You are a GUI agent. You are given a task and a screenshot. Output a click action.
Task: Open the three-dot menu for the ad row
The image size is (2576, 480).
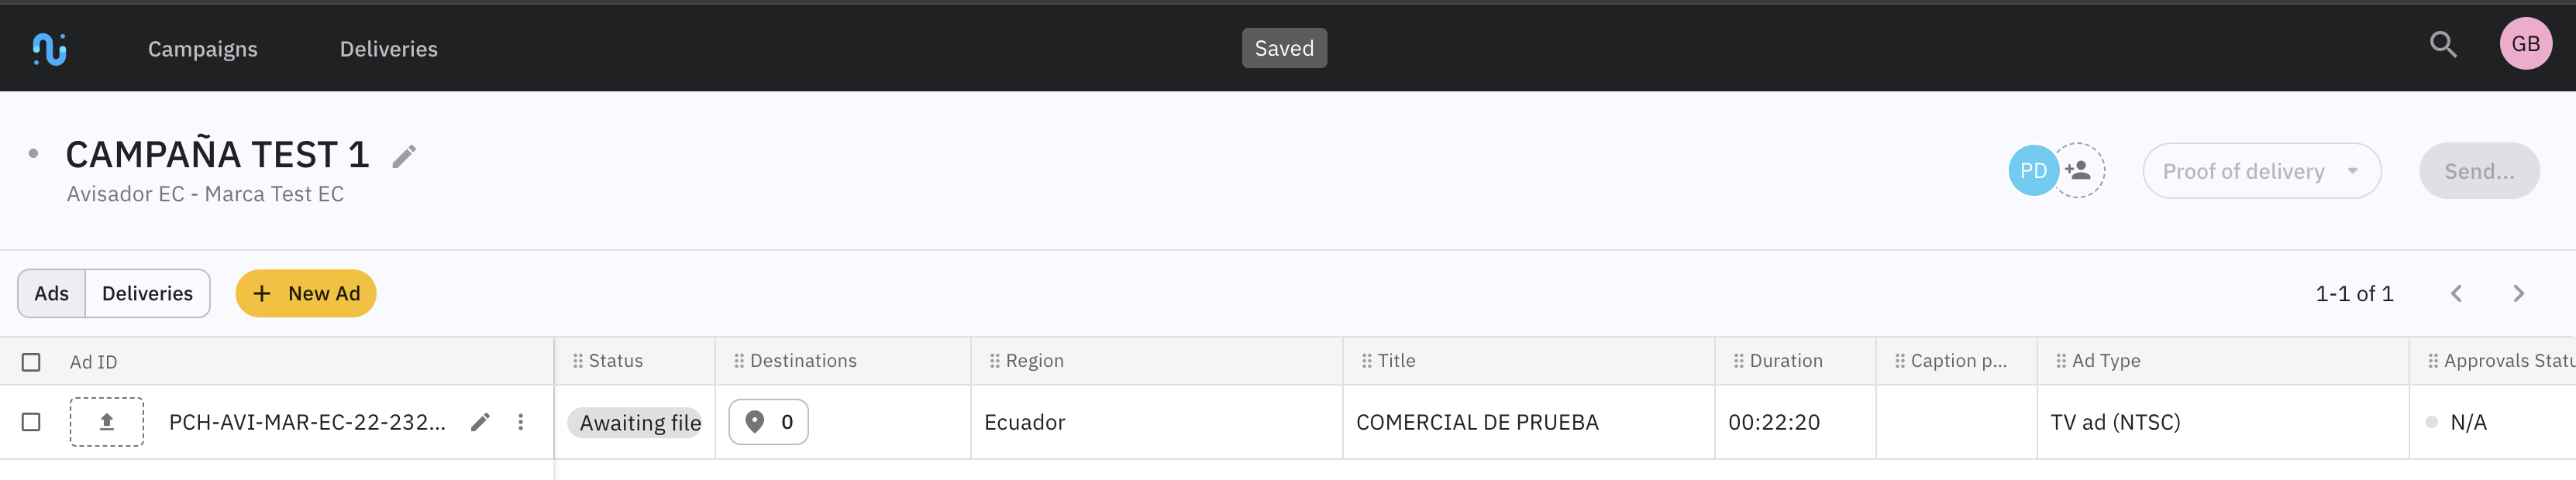click(x=521, y=422)
